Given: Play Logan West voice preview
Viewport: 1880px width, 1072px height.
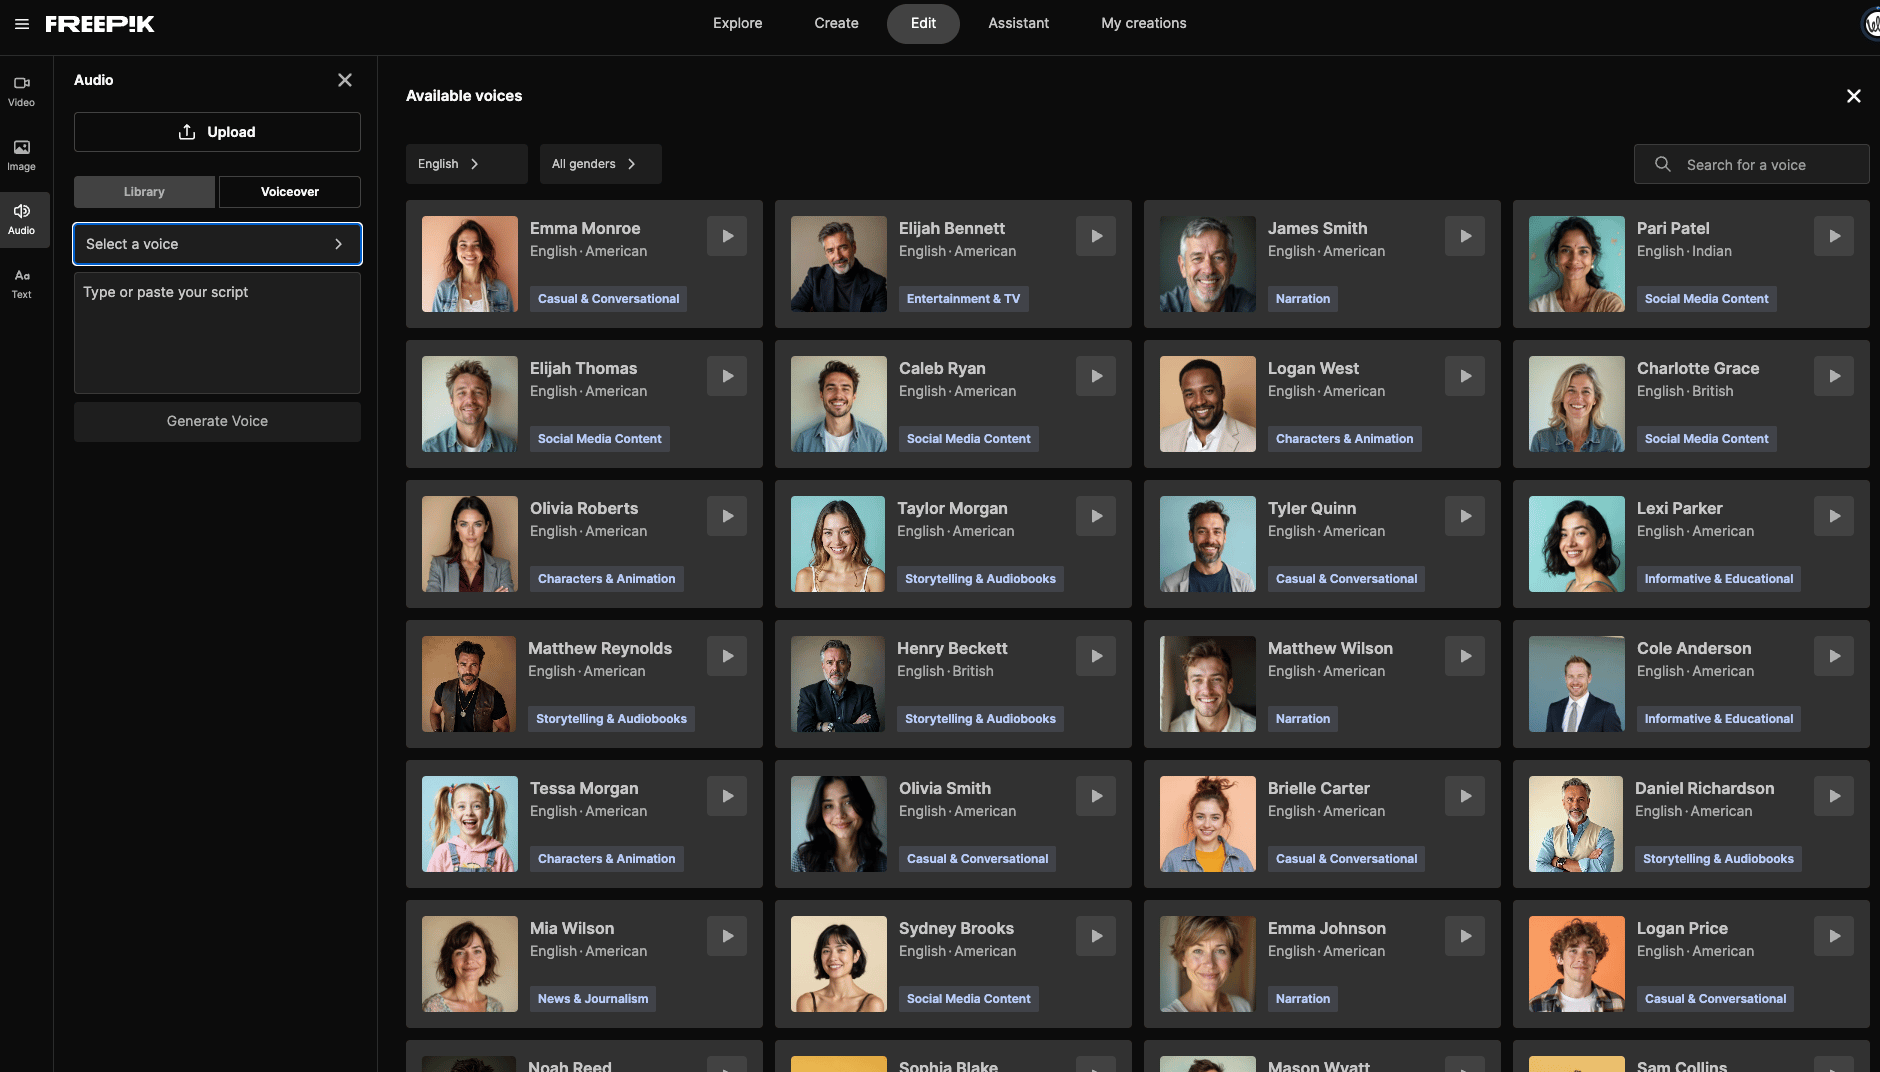Looking at the screenshot, I should [1466, 376].
